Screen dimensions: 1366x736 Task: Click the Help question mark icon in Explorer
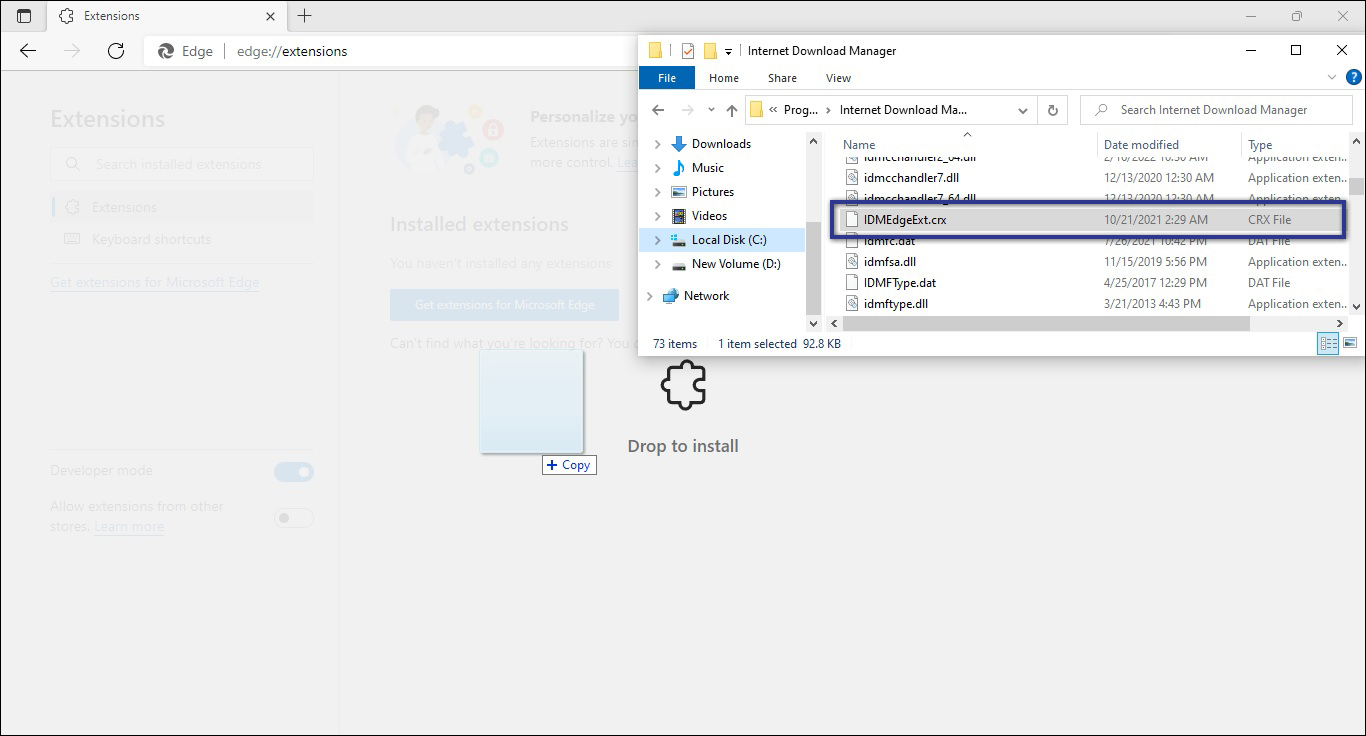coord(1355,77)
